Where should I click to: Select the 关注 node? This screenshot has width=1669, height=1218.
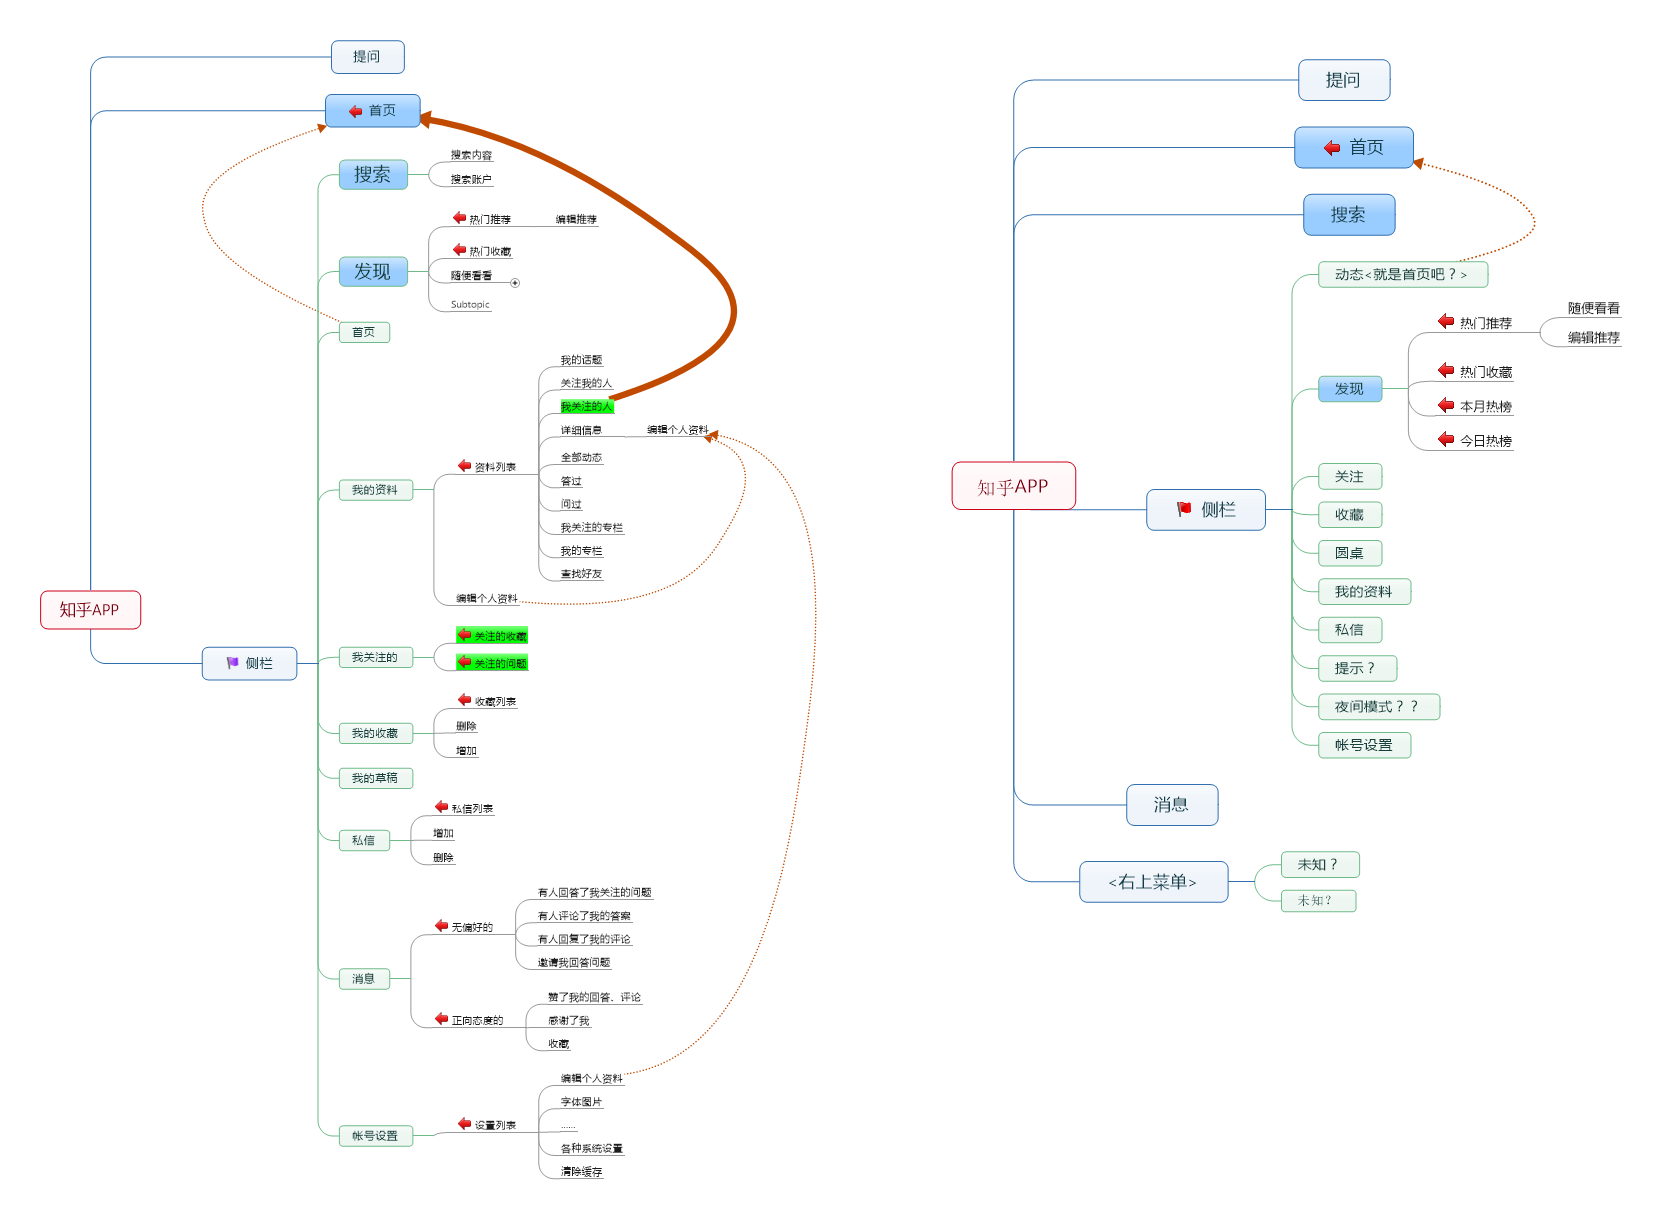pyautogui.click(x=1350, y=477)
